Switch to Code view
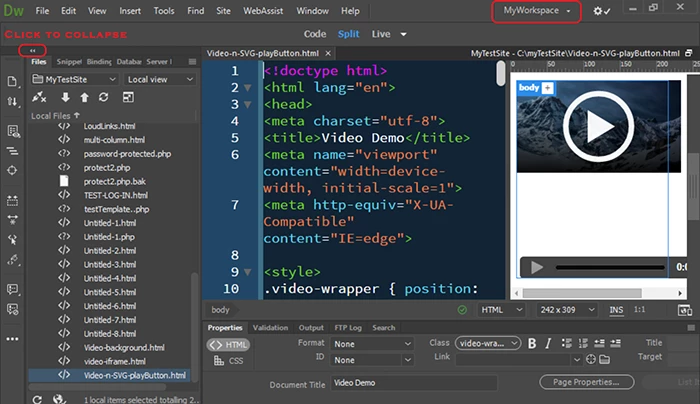 point(315,34)
